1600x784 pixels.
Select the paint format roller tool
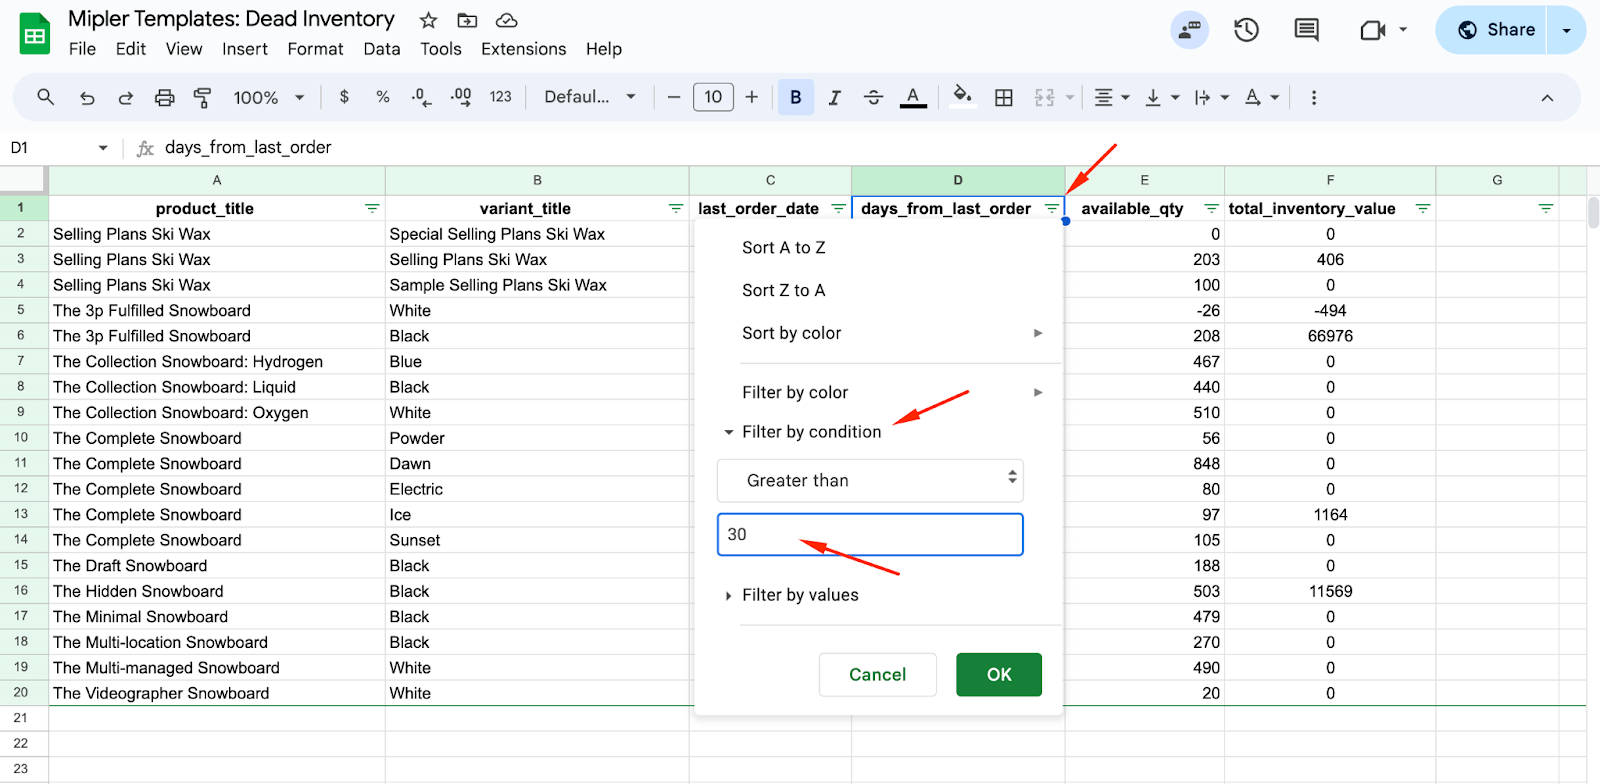[x=202, y=97]
